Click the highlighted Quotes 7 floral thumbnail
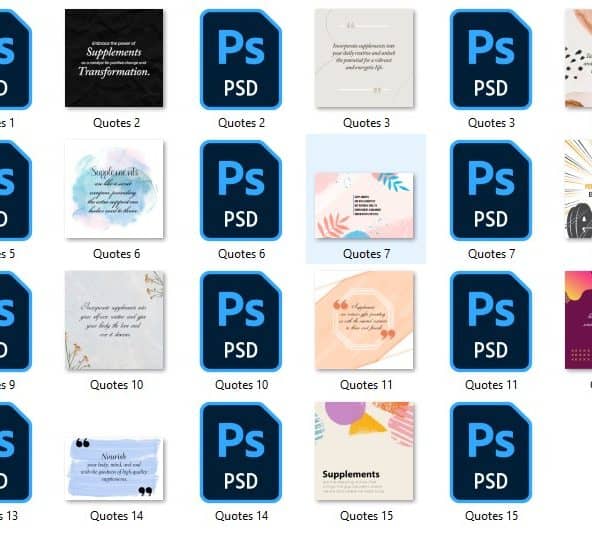592x535 pixels. (x=364, y=205)
